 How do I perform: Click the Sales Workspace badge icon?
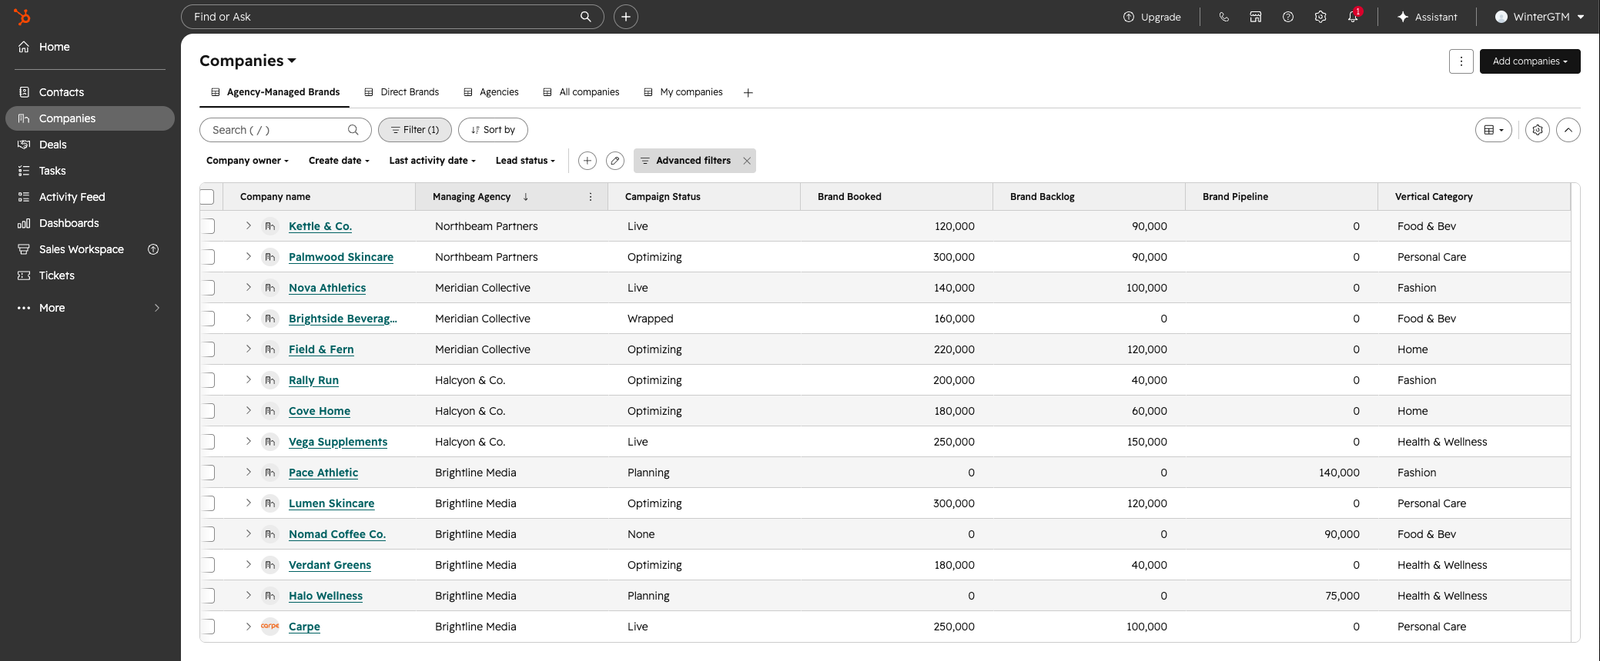pyautogui.click(x=153, y=249)
